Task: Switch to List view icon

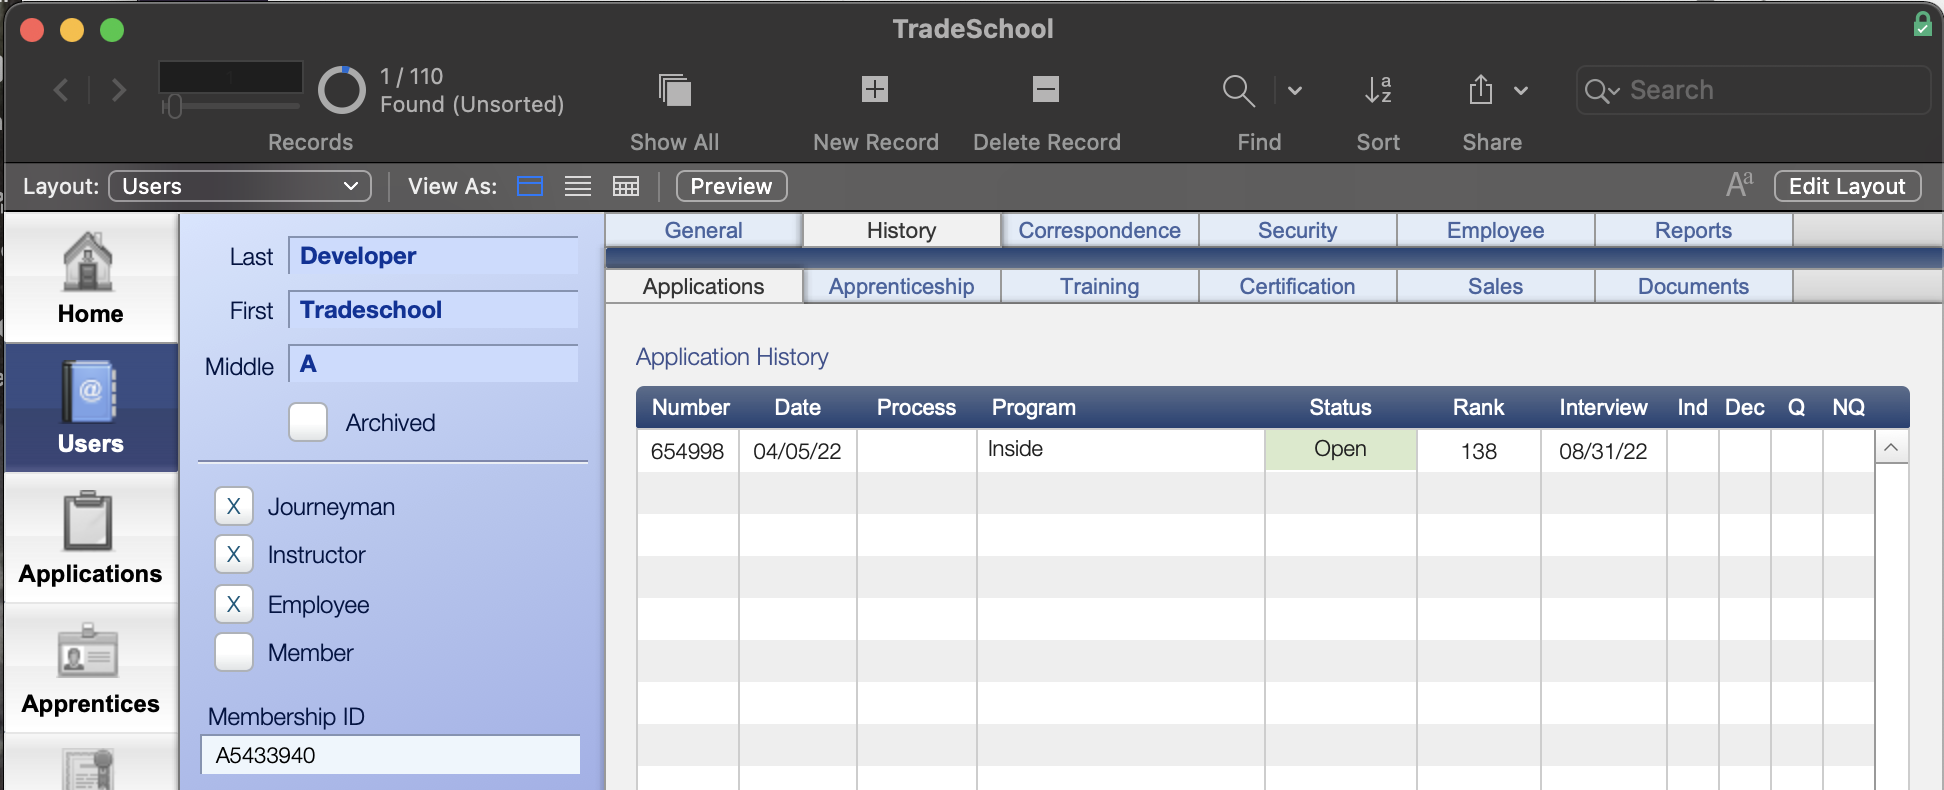Action: coord(578,186)
